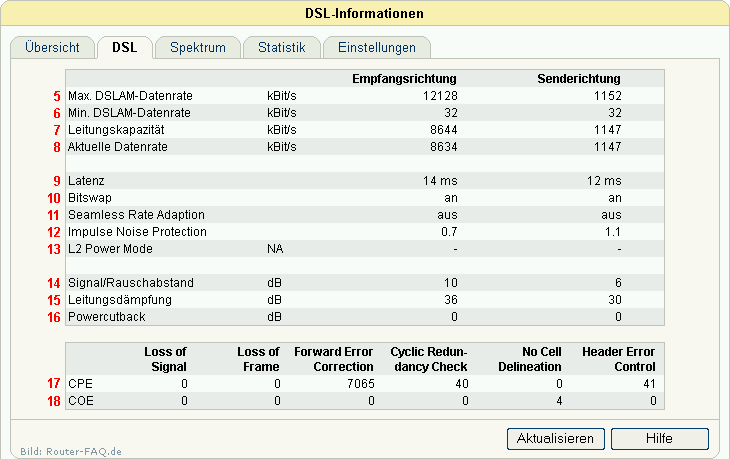
Task: Open the Hilfe button
Action: tap(660, 439)
